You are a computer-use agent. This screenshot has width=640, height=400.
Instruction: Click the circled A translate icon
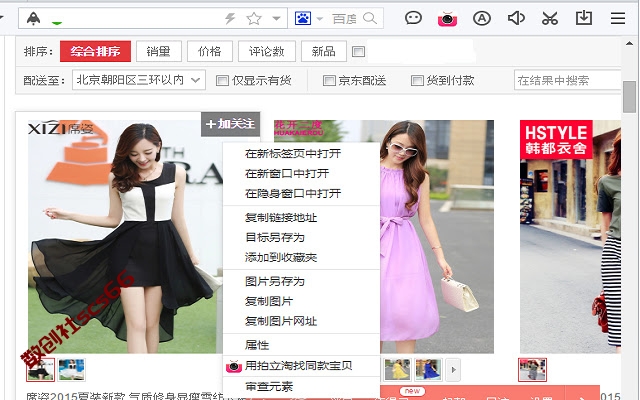click(x=482, y=18)
